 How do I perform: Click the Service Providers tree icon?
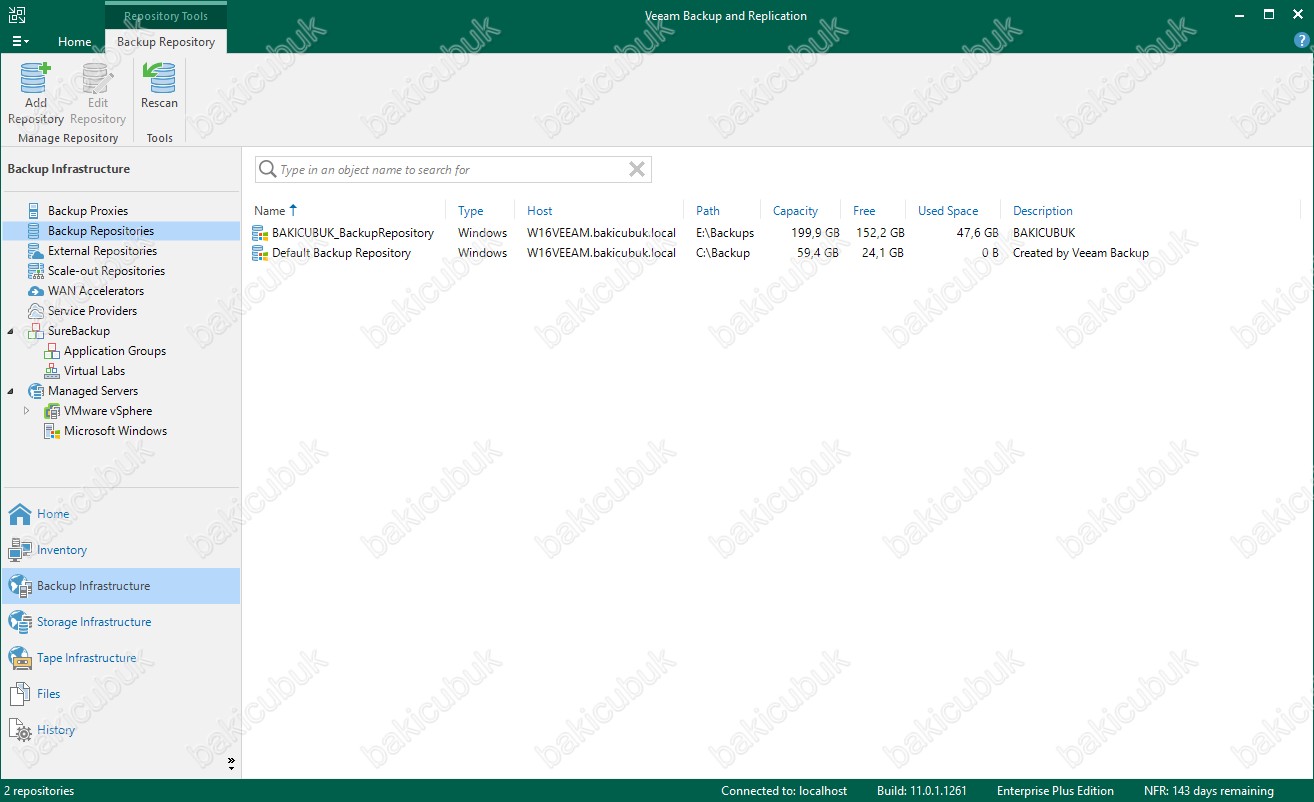point(36,311)
